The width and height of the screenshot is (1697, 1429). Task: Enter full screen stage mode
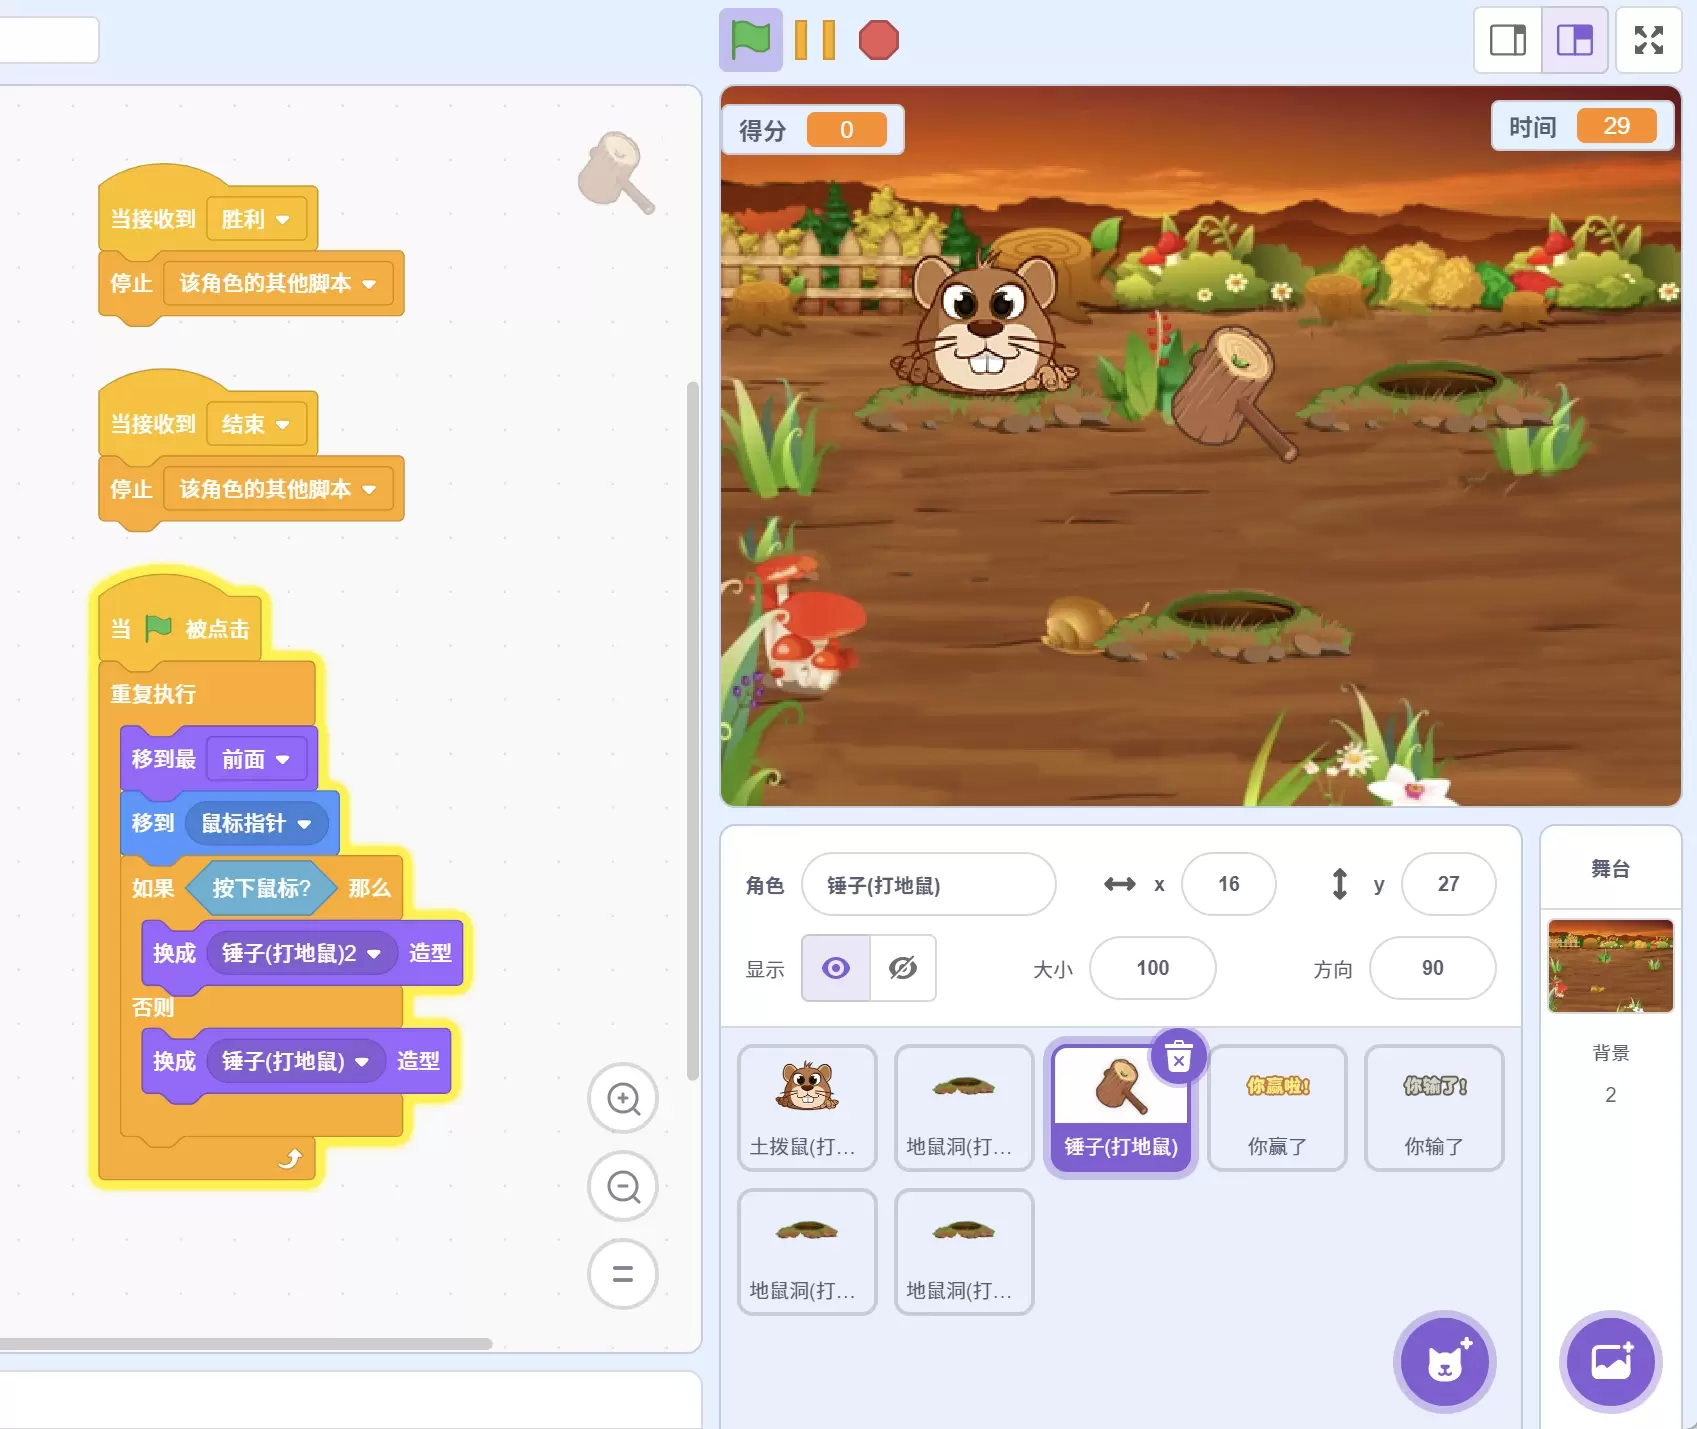tap(1649, 40)
